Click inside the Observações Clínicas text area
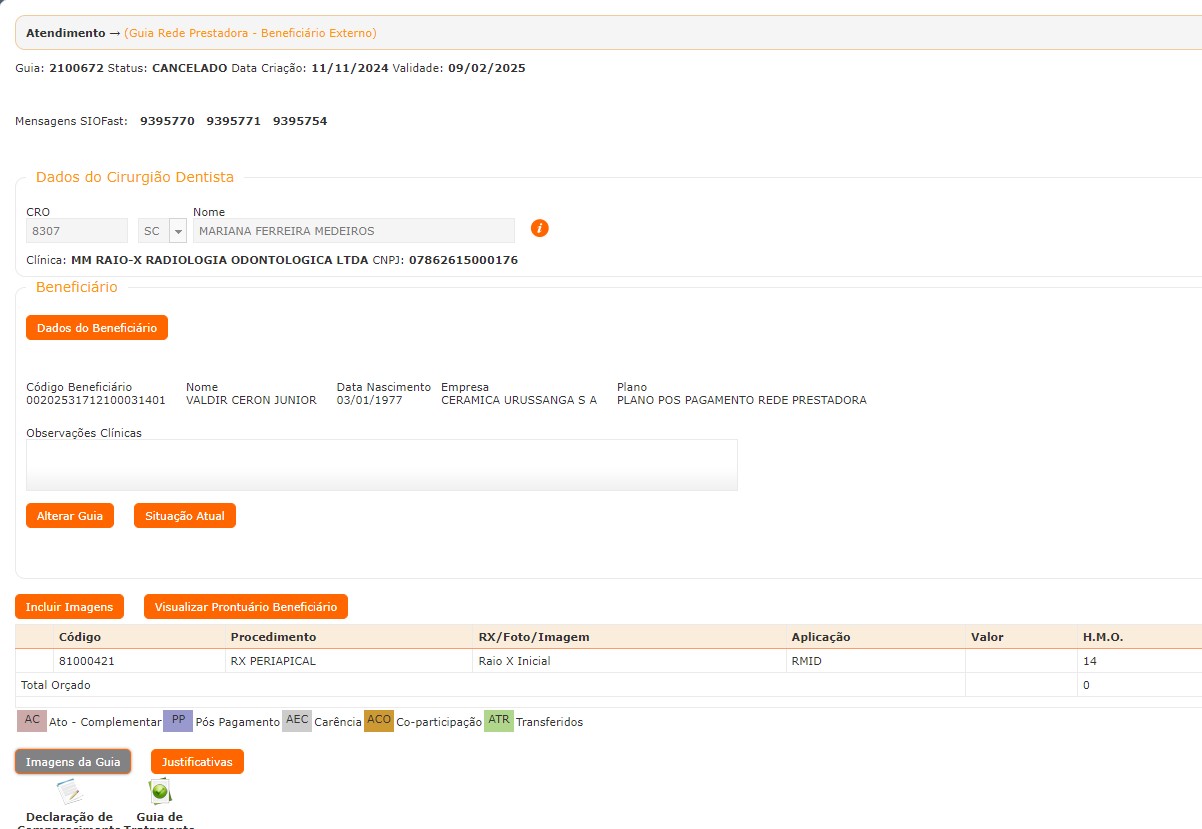This screenshot has width=1202, height=829. pyautogui.click(x=381, y=465)
